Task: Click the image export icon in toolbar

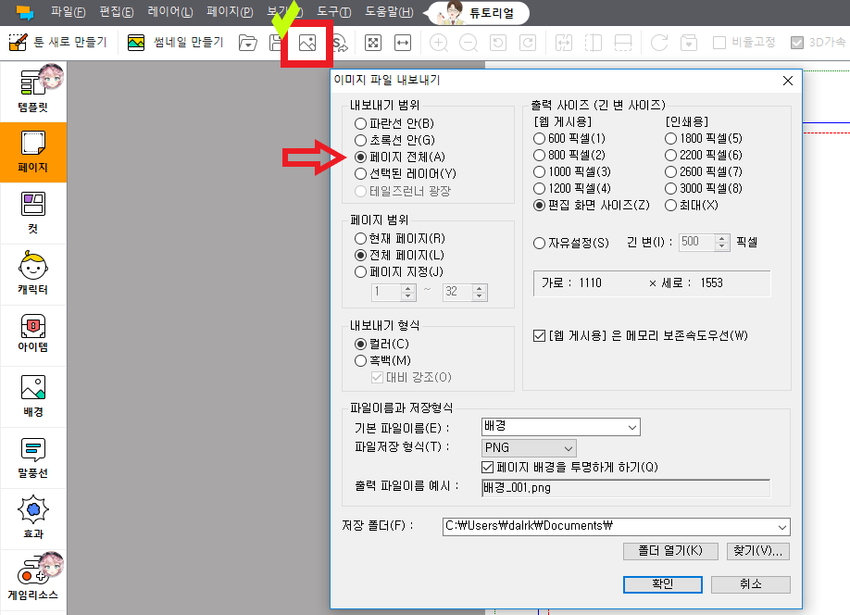Action: click(x=307, y=43)
